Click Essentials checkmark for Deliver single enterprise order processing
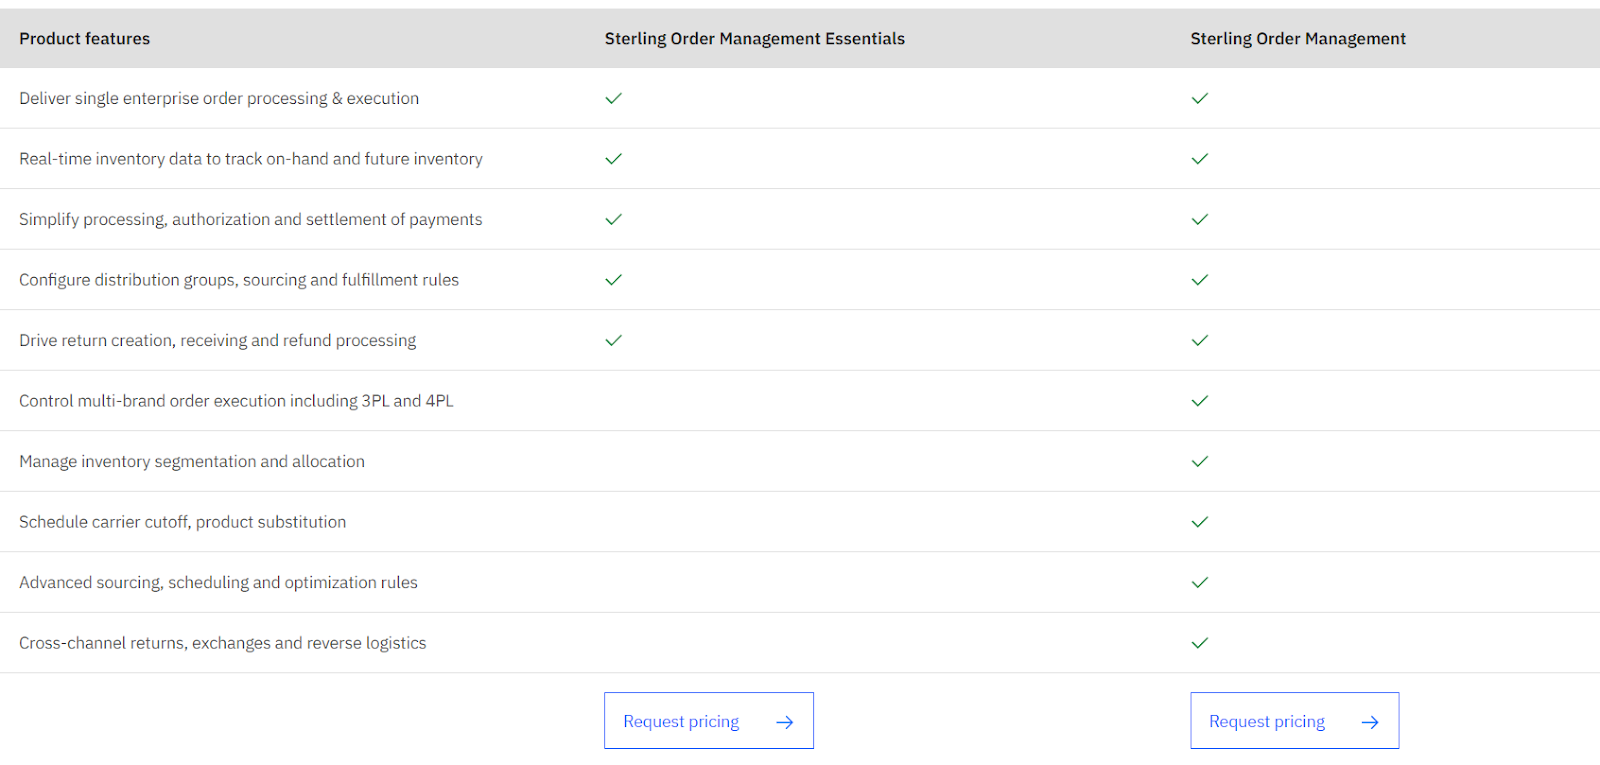1600x765 pixels. pyautogui.click(x=614, y=98)
